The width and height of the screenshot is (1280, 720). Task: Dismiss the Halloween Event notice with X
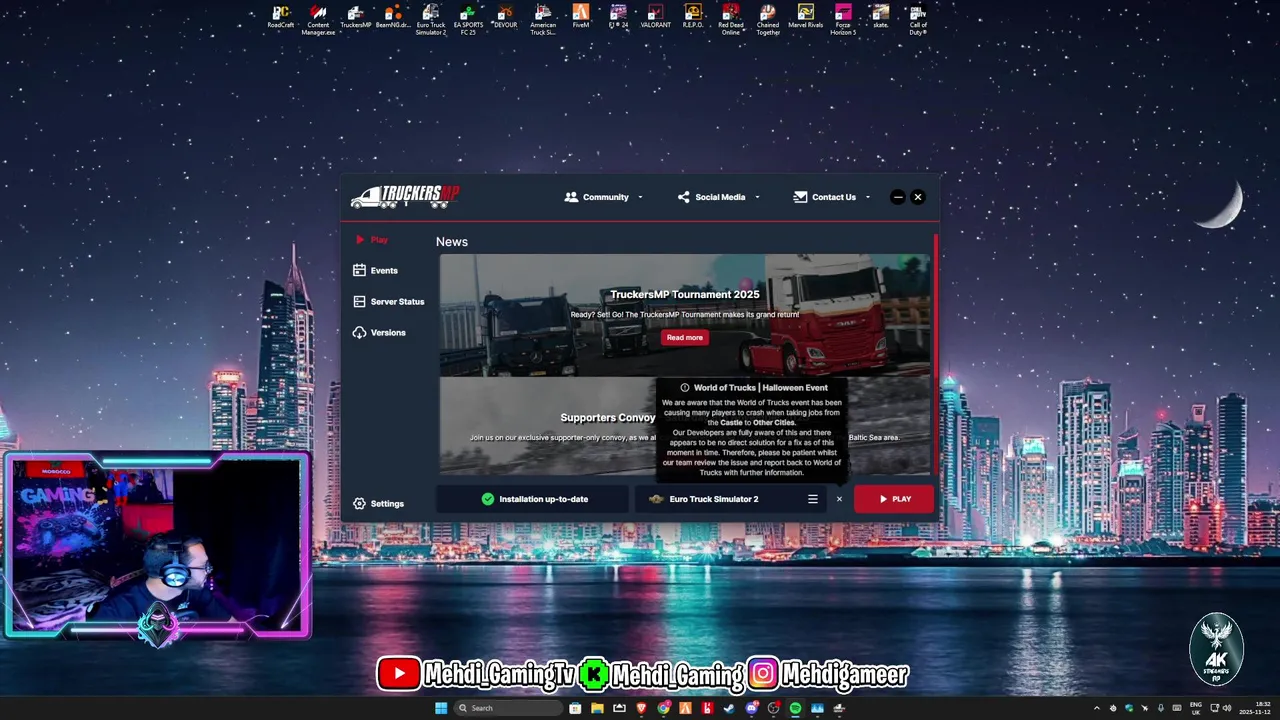pos(839,499)
